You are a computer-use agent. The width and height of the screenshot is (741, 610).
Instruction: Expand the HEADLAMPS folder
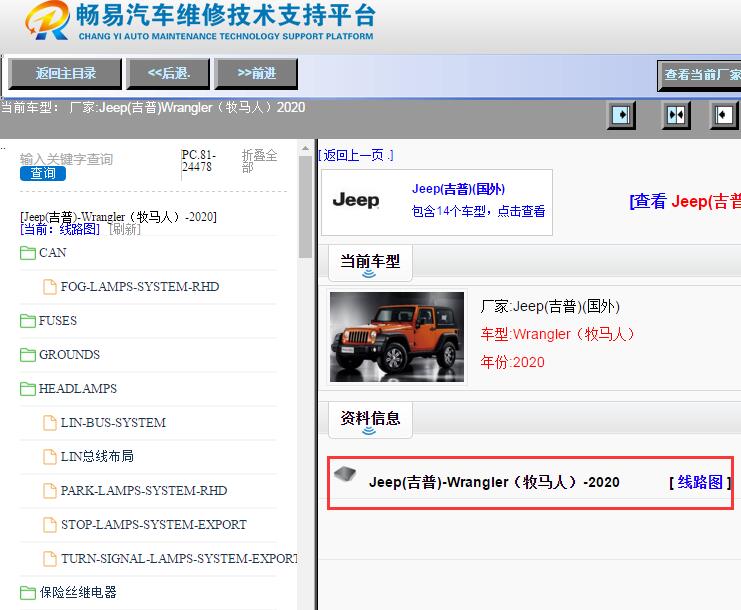pos(78,389)
